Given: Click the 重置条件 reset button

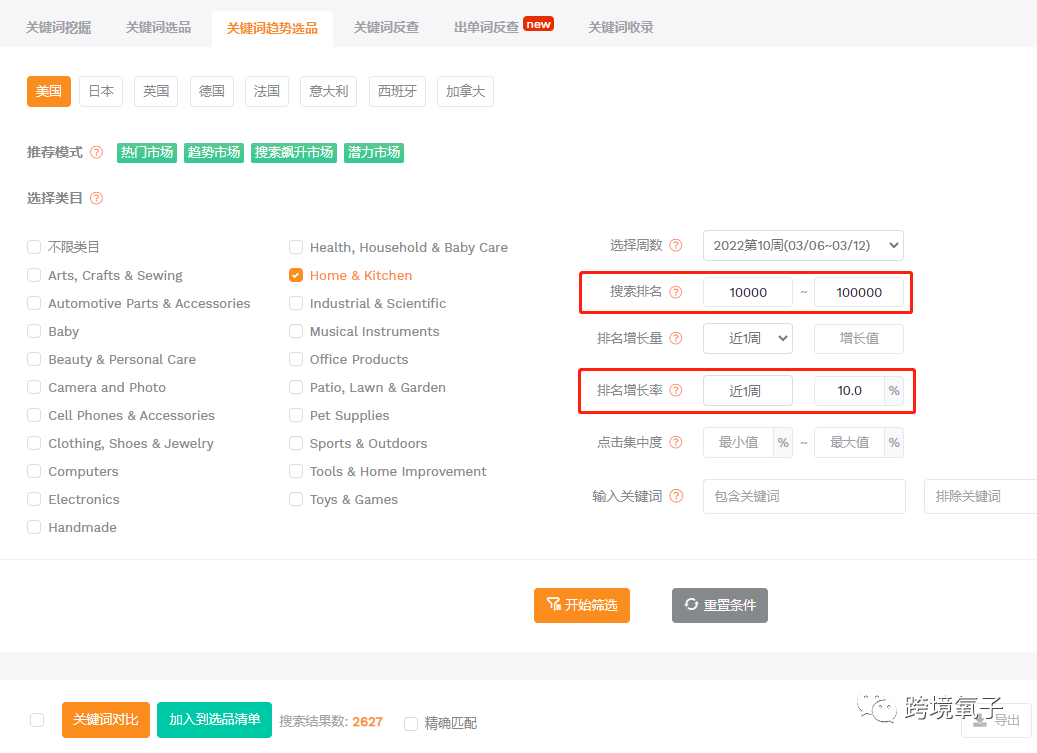Looking at the screenshot, I should pyautogui.click(x=720, y=605).
